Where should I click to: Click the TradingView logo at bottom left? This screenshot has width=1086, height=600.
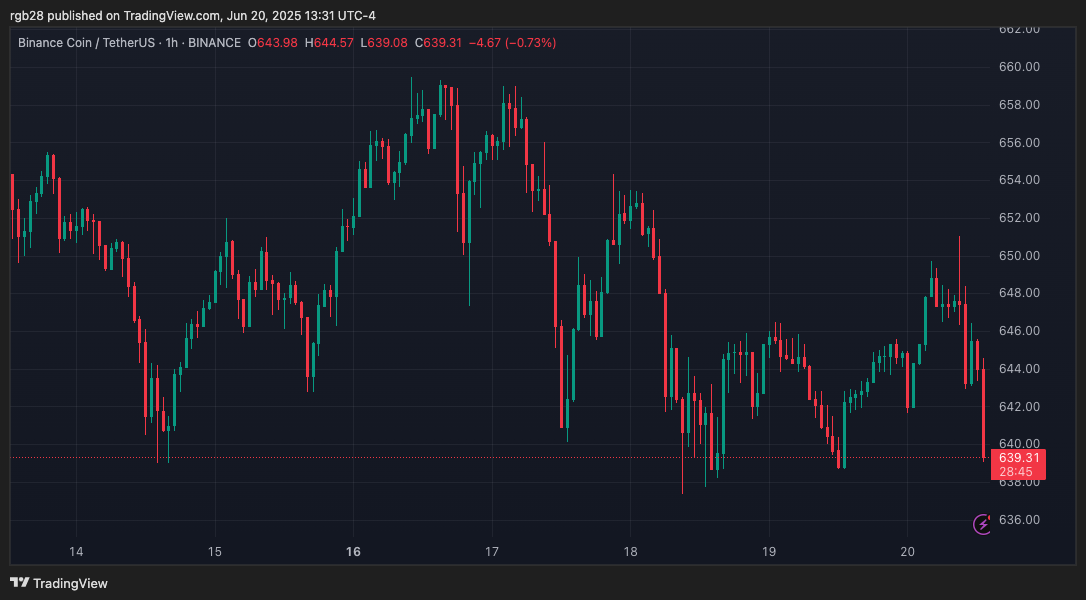[59, 583]
